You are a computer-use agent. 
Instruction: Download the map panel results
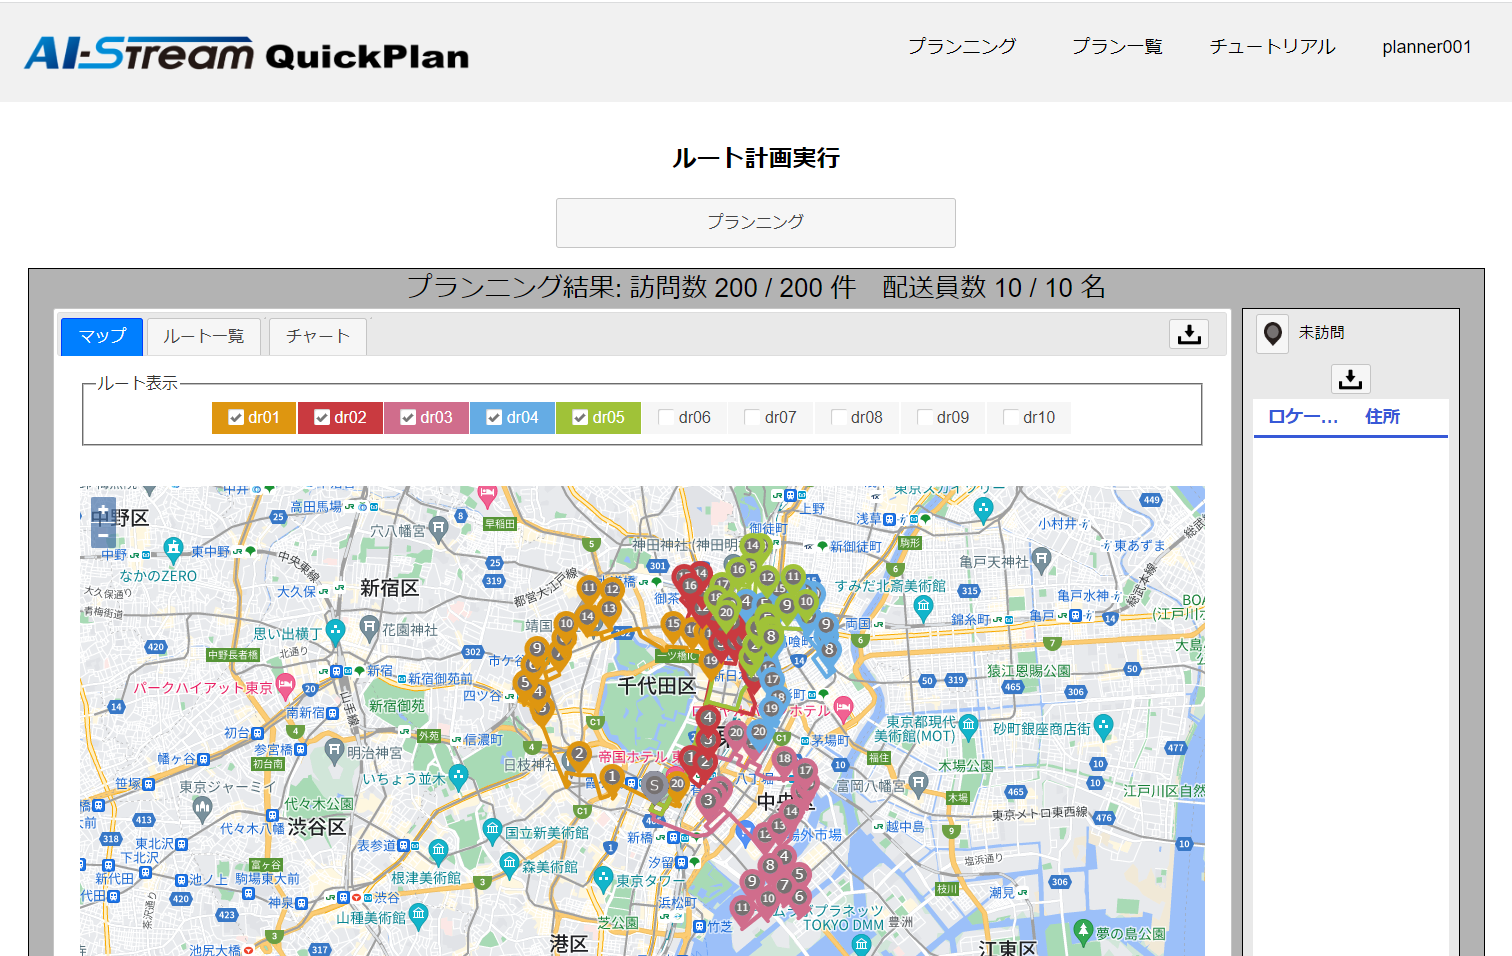1189,334
